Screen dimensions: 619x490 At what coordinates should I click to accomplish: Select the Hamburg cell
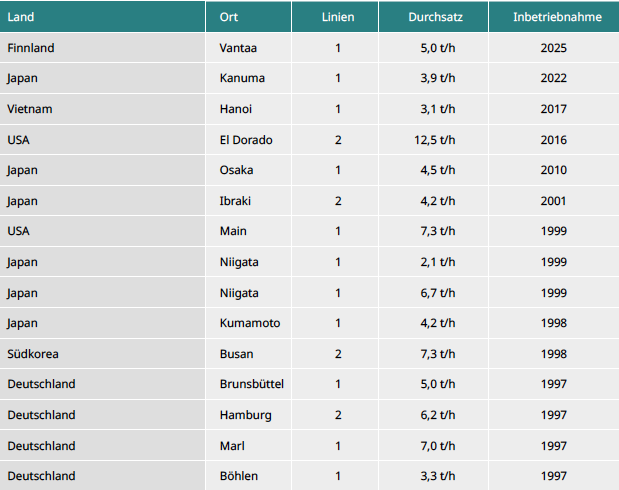[245, 415]
